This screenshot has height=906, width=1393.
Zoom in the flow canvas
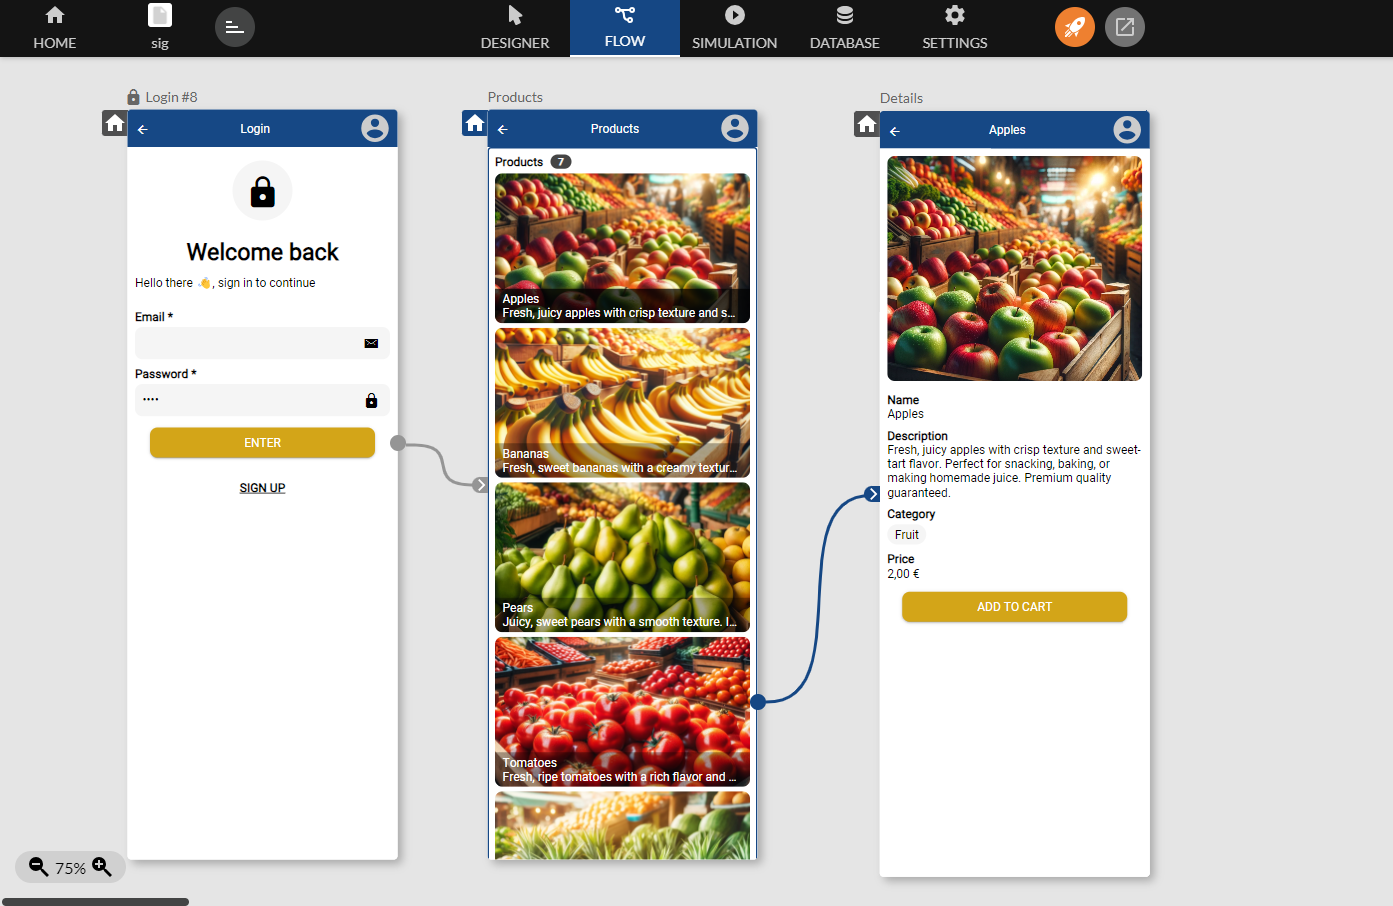[102, 867]
